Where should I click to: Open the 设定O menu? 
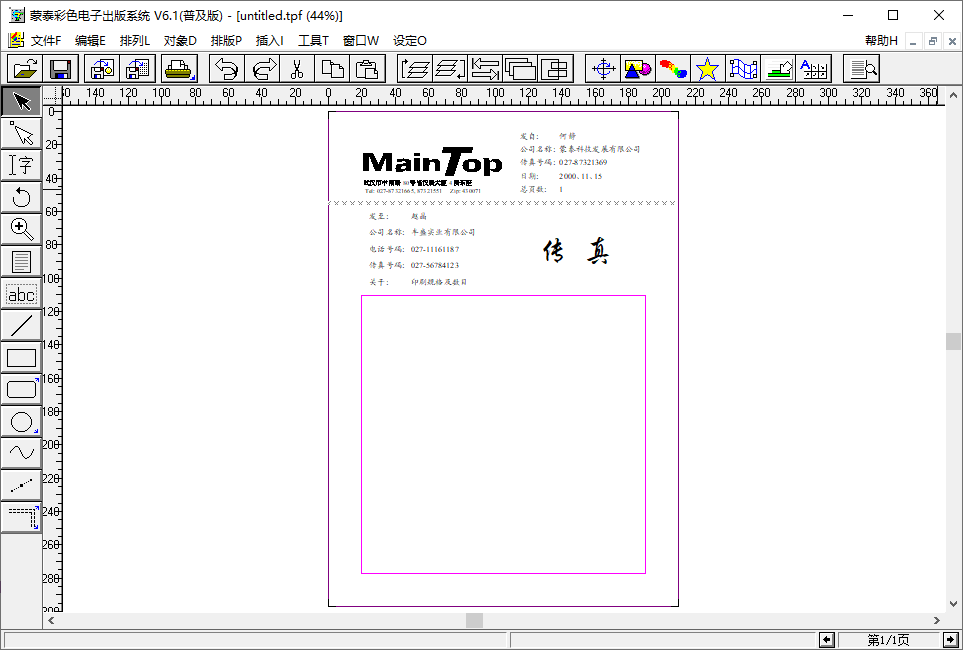tap(410, 41)
